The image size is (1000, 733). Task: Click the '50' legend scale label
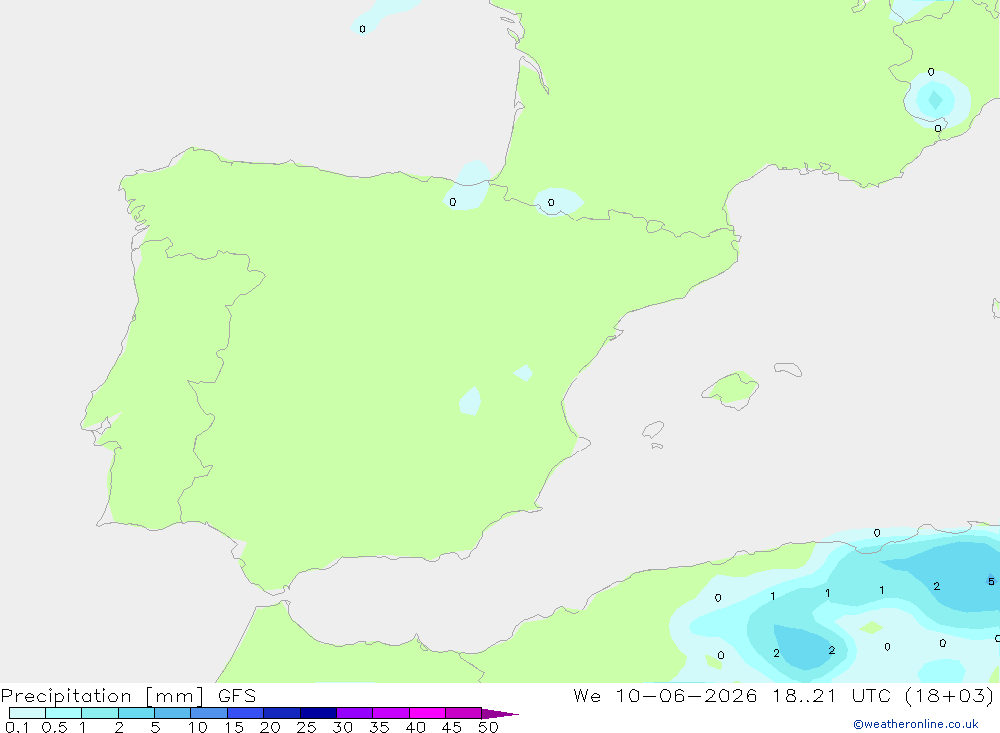click(488, 727)
